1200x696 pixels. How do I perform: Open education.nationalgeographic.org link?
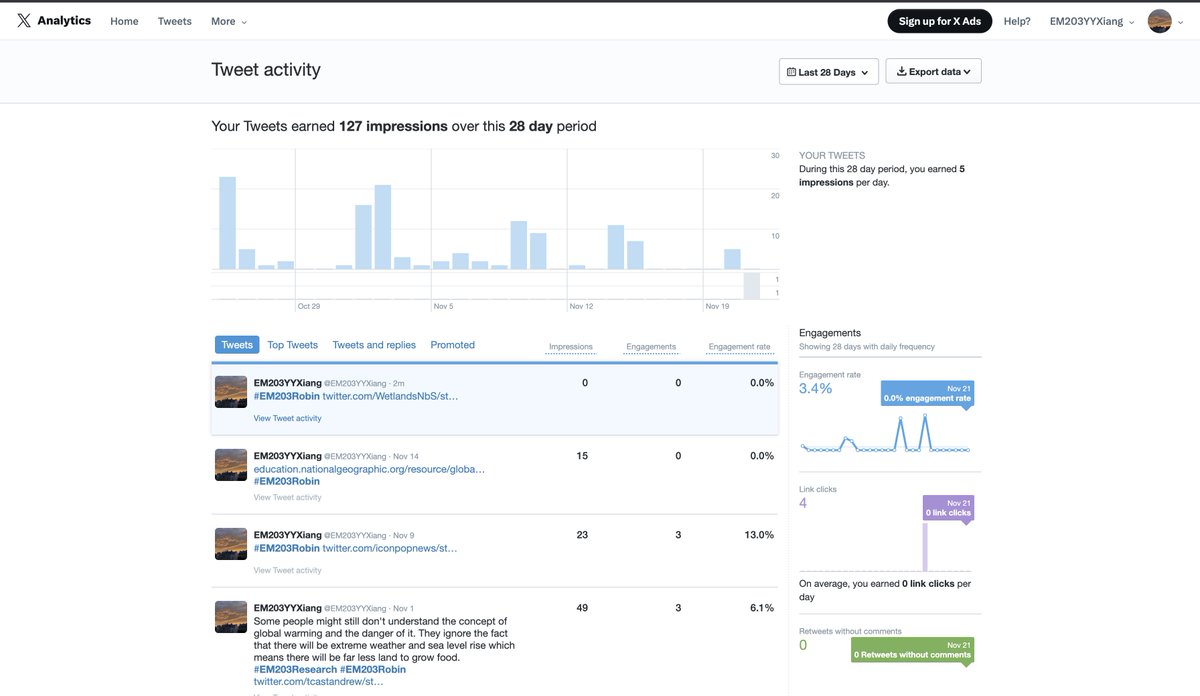click(x=369, y=469)
